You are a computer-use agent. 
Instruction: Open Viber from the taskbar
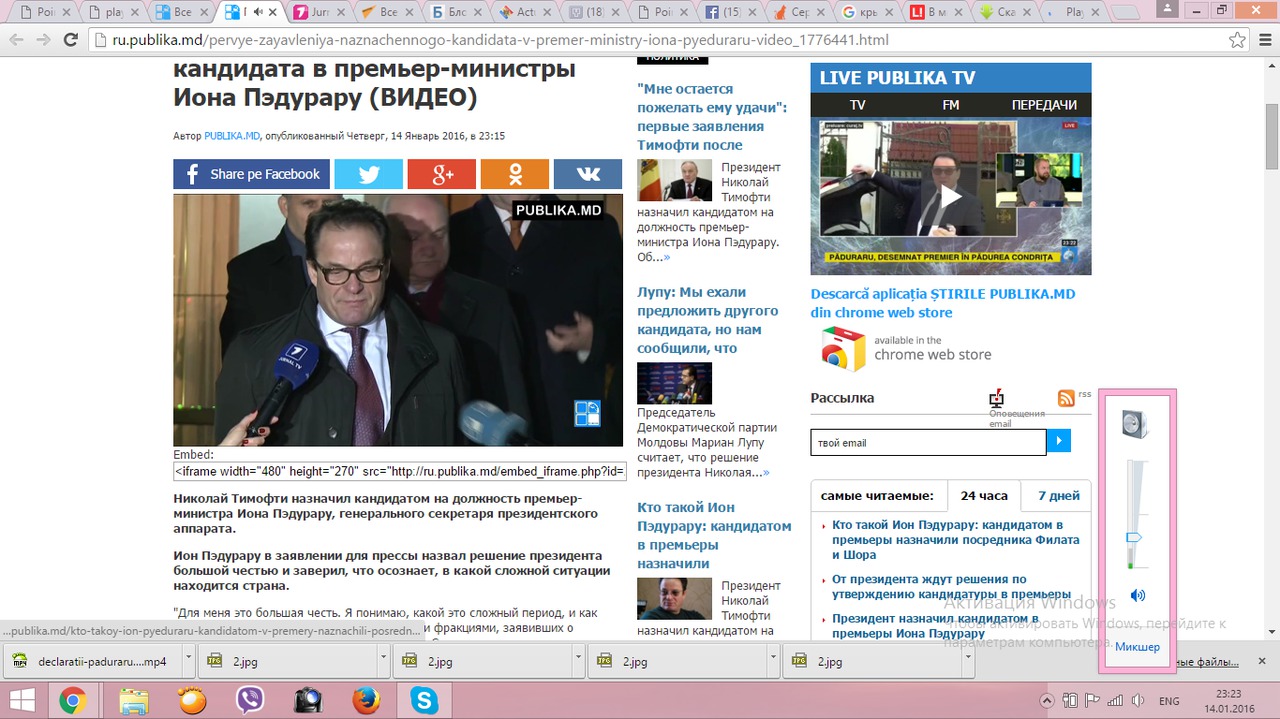tap(250, 701)
